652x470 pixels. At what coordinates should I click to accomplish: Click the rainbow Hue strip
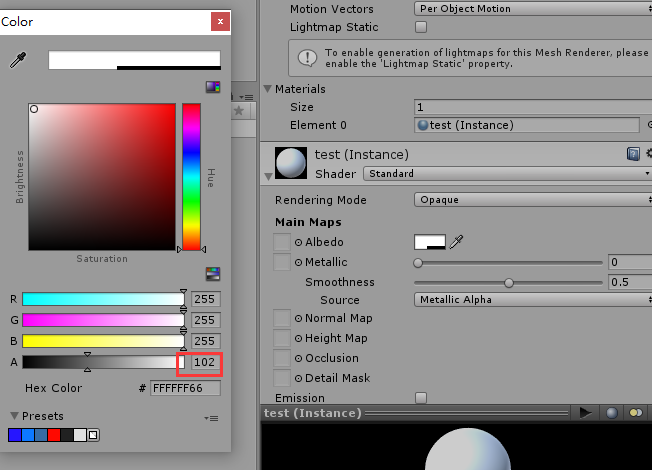coord(192,177)
